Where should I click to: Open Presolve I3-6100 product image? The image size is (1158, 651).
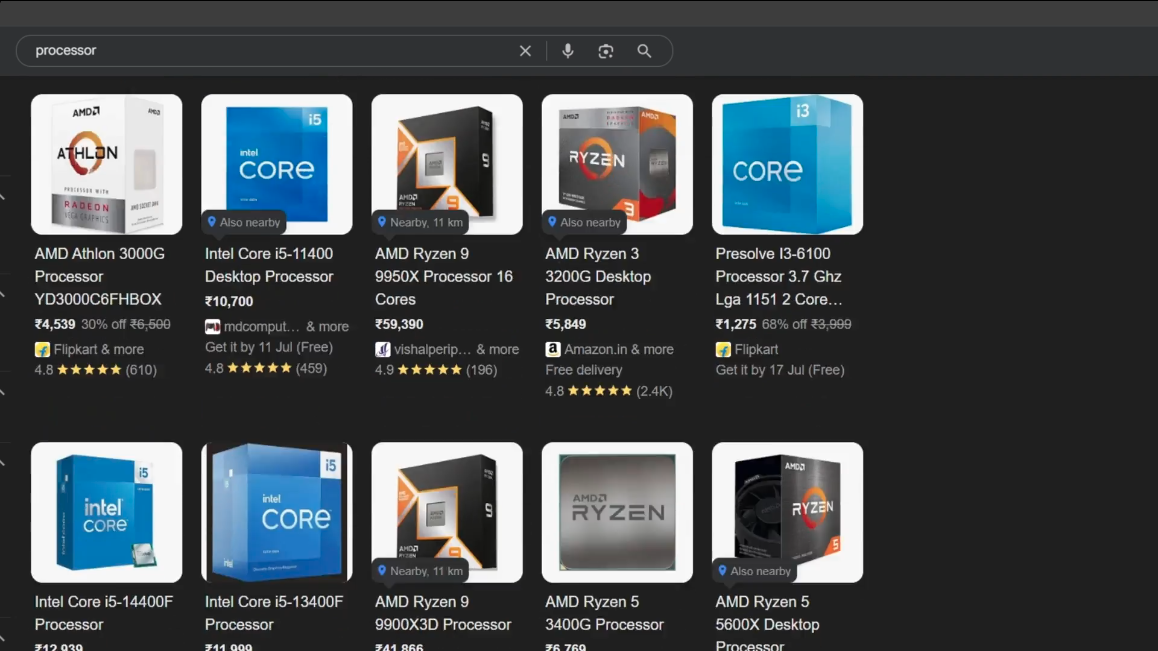click(787, 164)
